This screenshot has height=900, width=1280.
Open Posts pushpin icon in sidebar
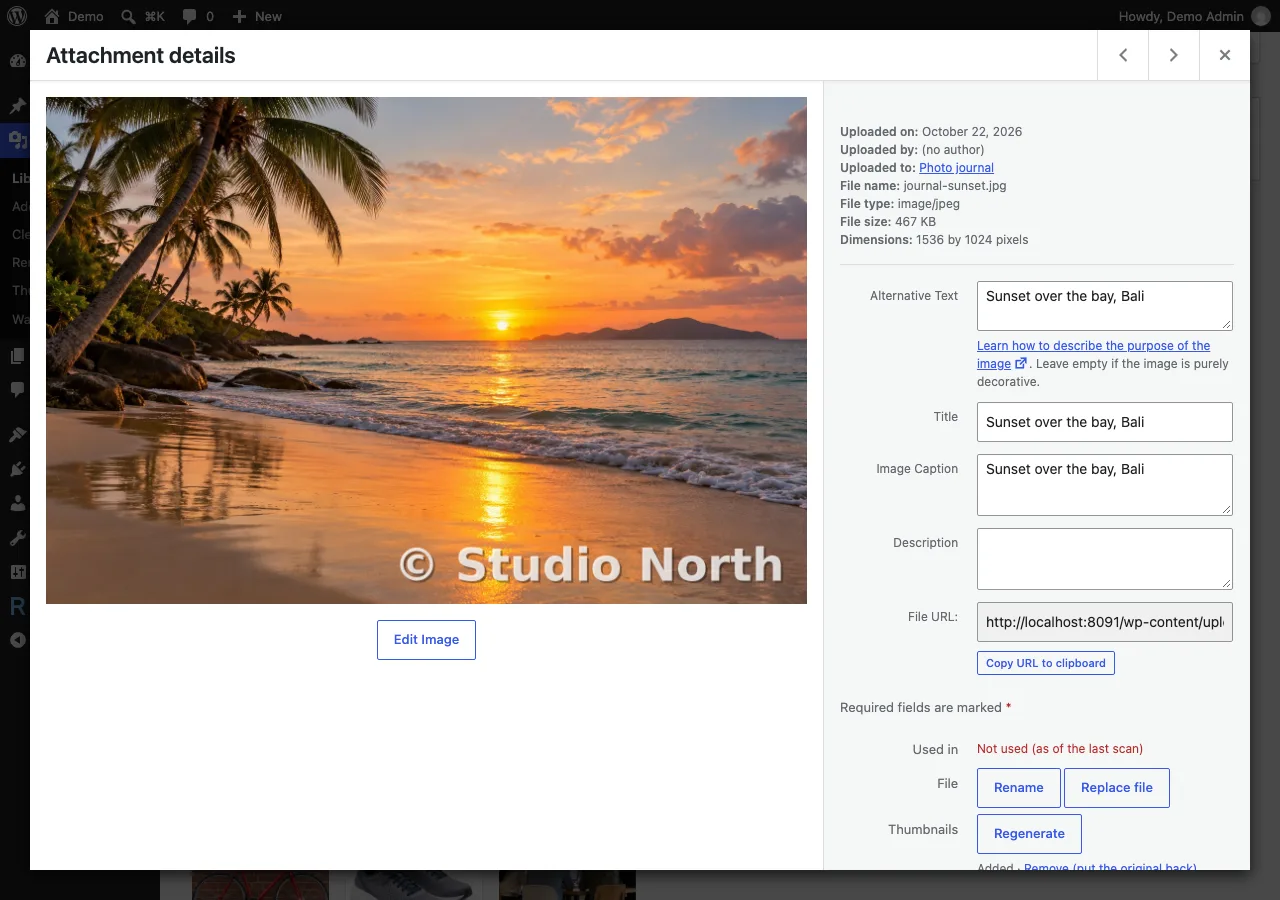point(17,105)
